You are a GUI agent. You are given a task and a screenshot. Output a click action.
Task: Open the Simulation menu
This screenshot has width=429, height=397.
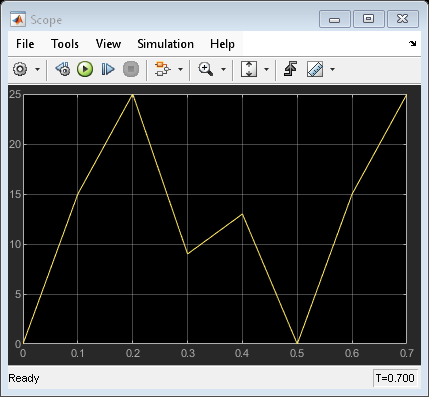165,44
